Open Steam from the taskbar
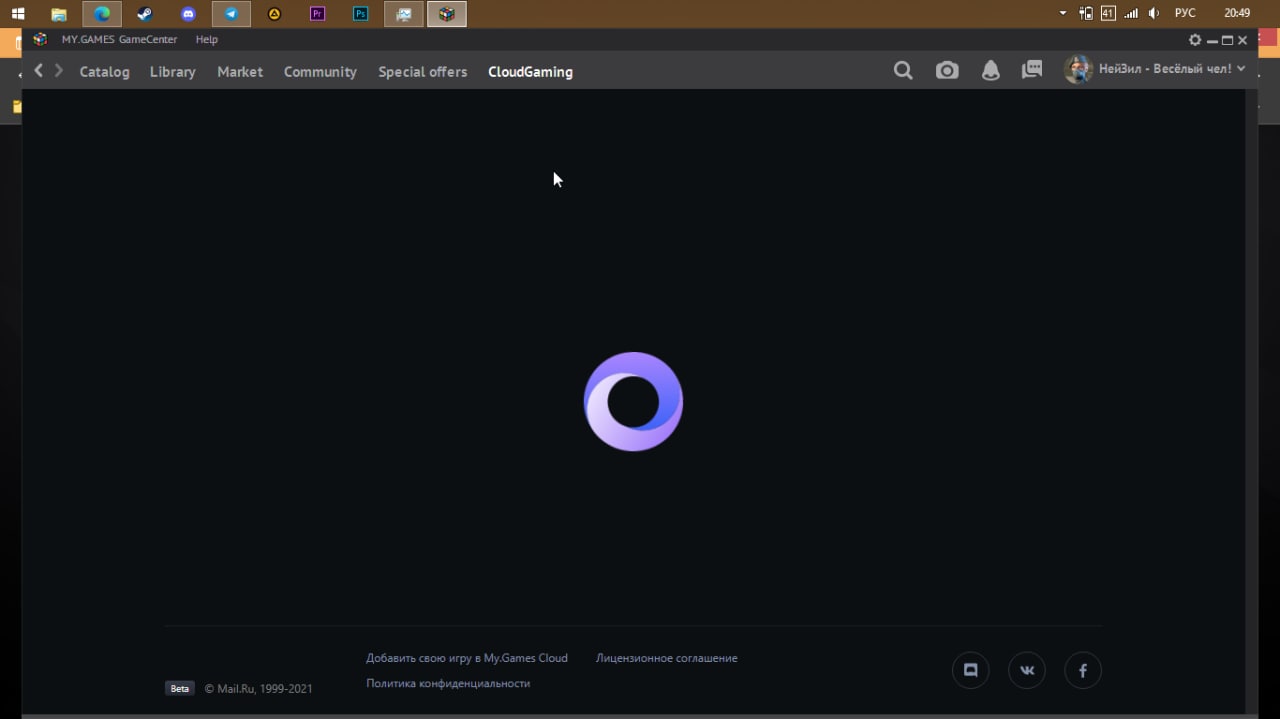The width and height of the screenshot is (1280, 719). point(145,14)
